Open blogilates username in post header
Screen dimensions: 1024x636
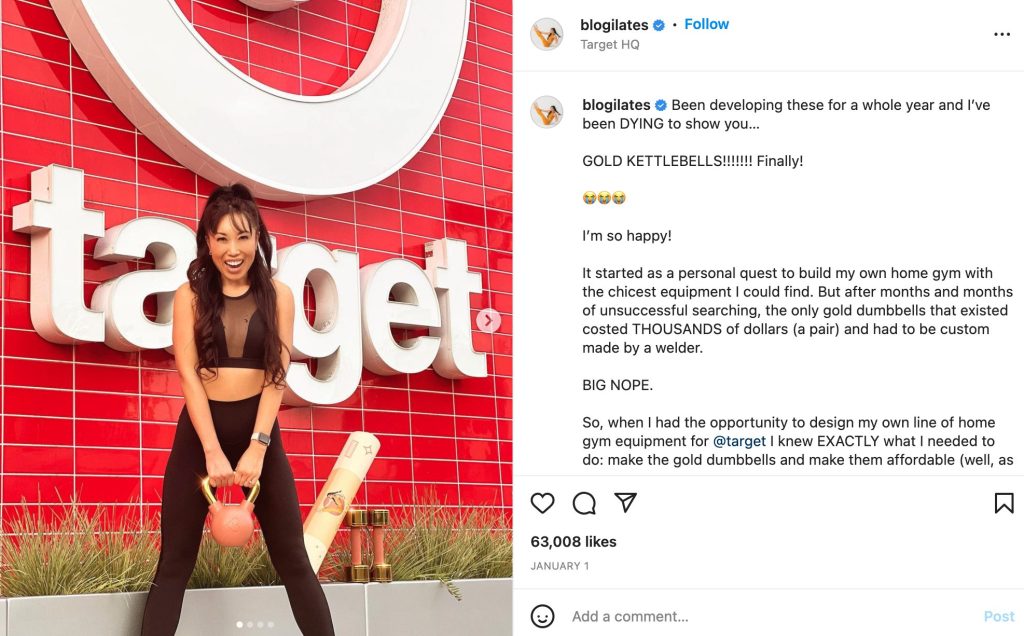pos(614,25)
